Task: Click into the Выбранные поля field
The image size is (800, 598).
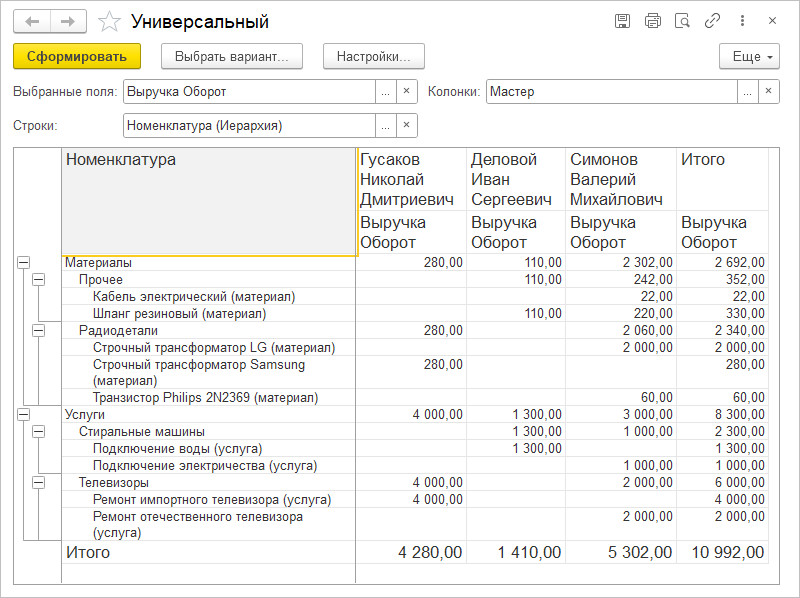Action: tap(249, 92)
